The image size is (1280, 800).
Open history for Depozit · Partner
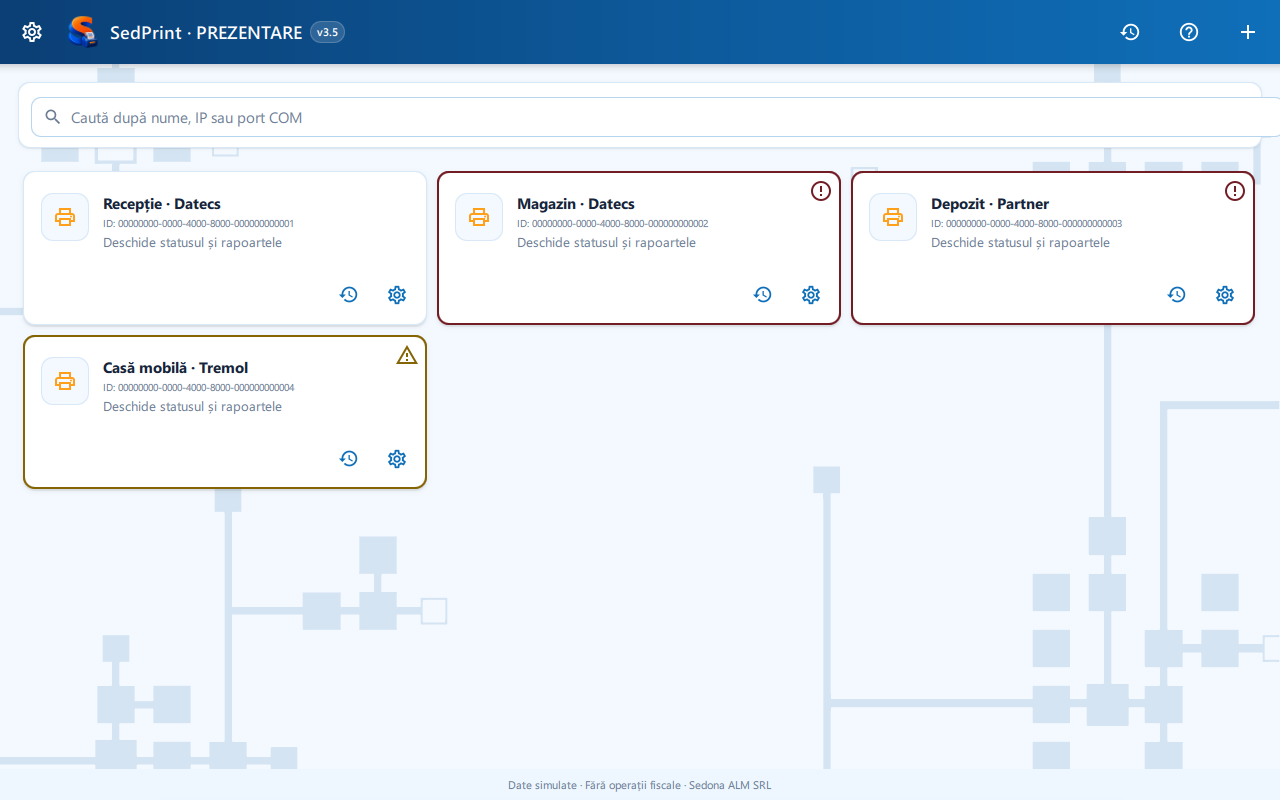(x=1177, y=295)
